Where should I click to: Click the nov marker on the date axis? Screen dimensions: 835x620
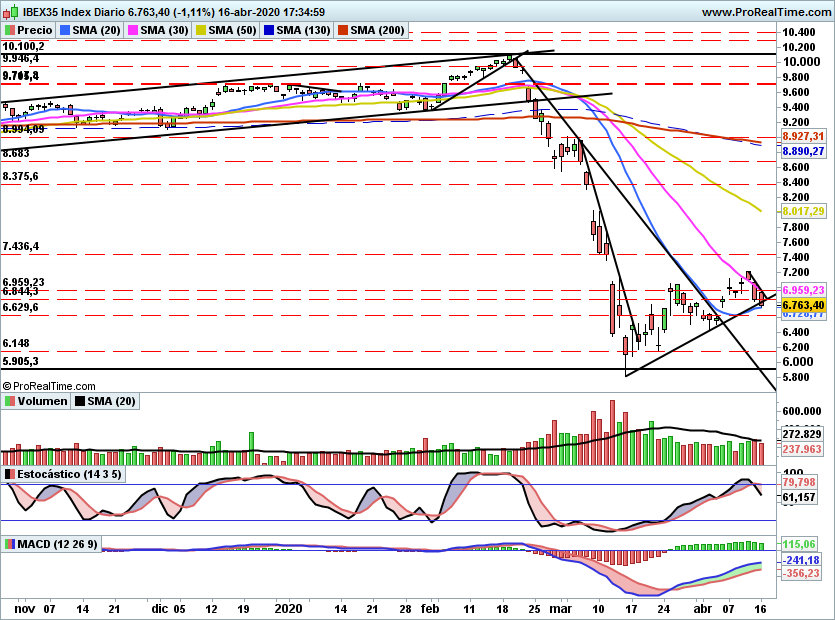click(x=25, y=609)
